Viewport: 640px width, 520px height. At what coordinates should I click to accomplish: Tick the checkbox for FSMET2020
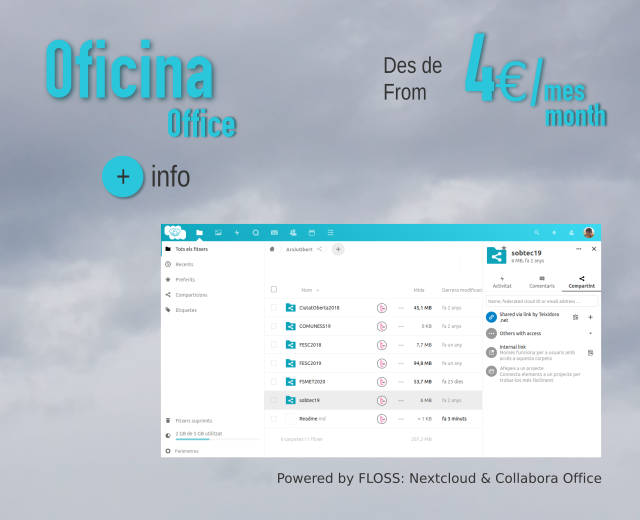pyautogui.click(x=274, y=382)
